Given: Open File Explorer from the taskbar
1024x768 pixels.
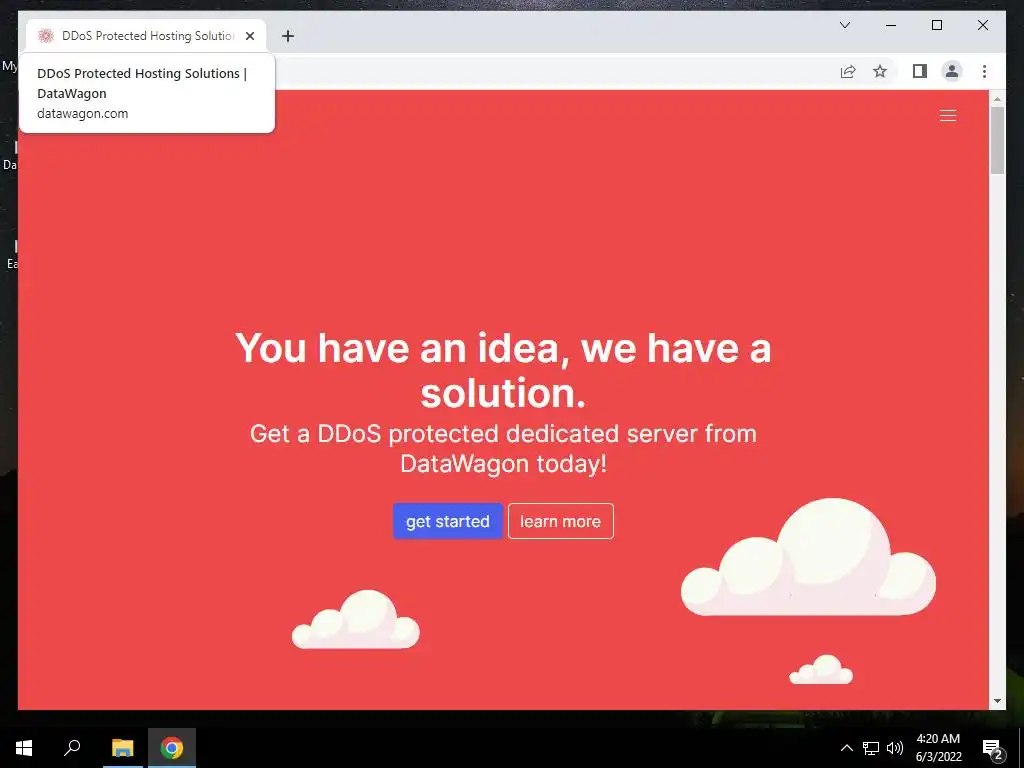Looking at the screenshot, I should click(122, 748).
